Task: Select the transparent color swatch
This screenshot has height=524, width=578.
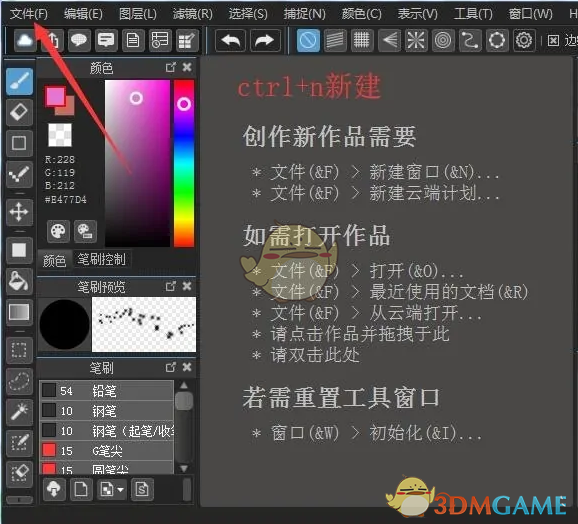Action: (60, 135)
